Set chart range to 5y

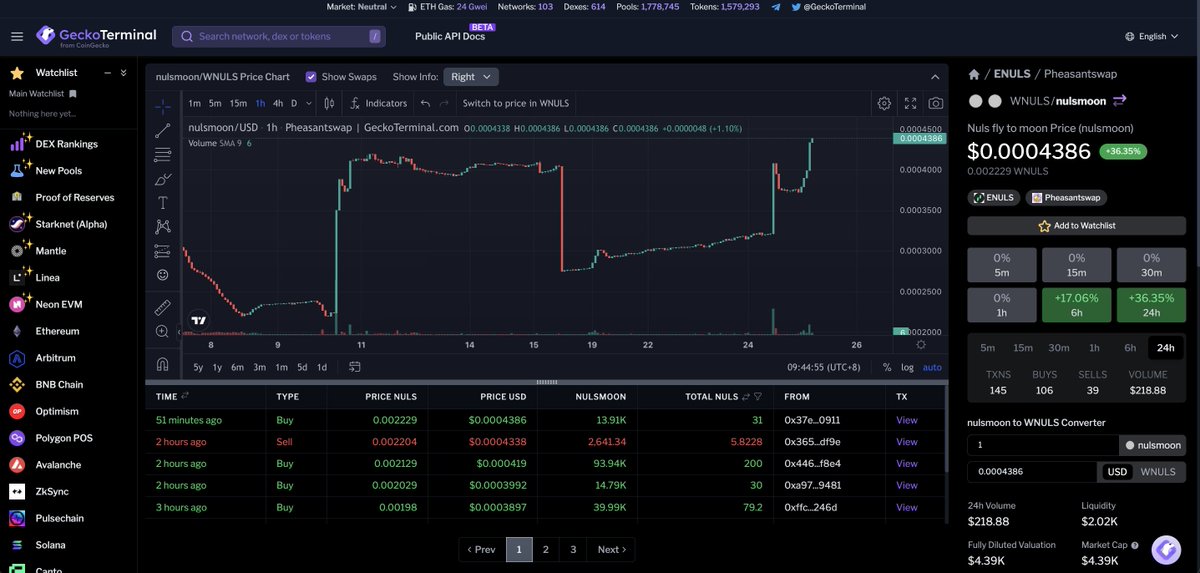click(x=198, y=367)
